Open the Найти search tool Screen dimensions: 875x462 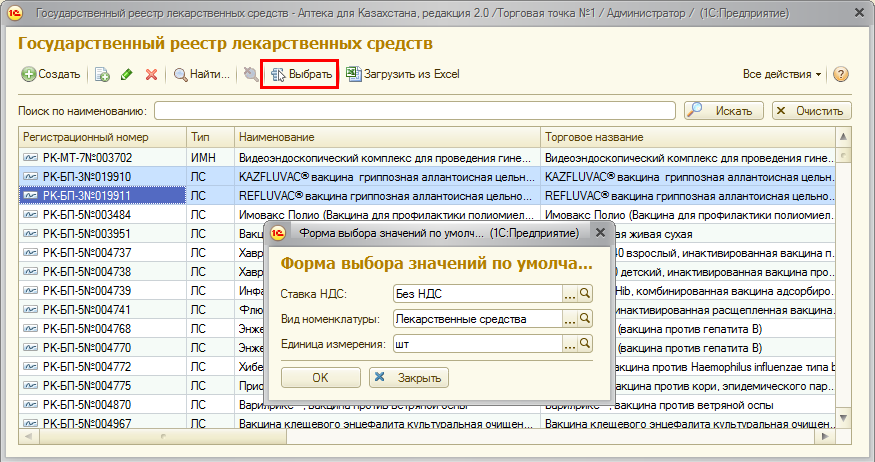(202, 74)
